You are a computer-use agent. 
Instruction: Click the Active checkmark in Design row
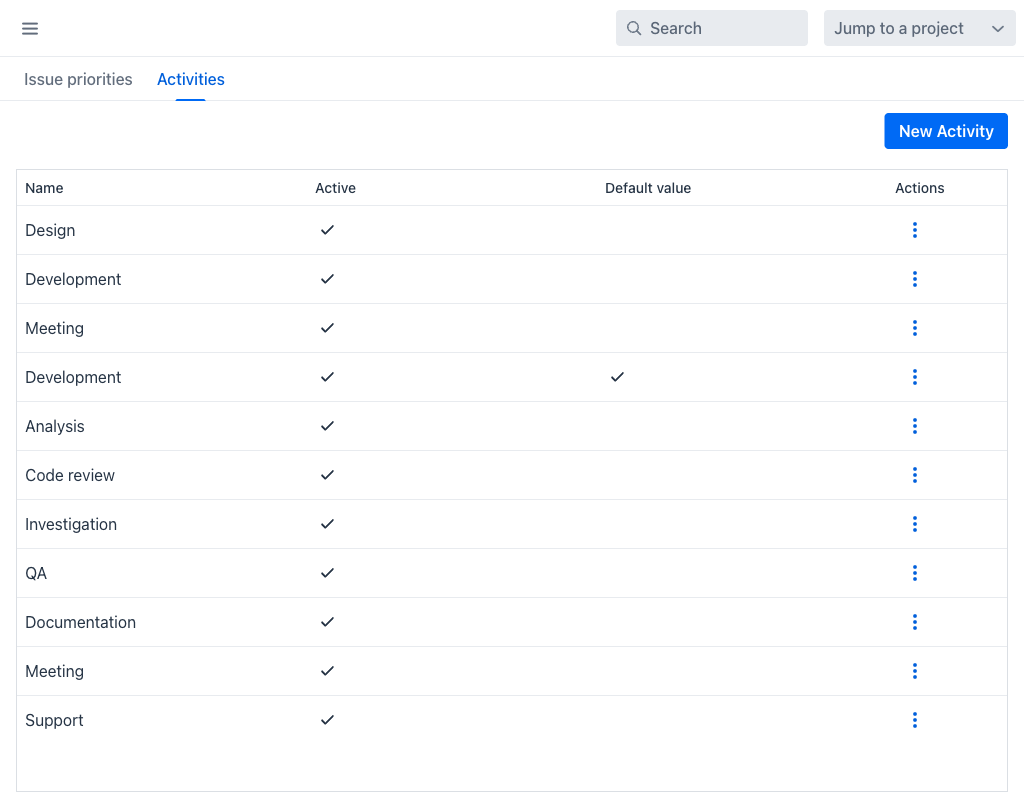tap(327, 230)
